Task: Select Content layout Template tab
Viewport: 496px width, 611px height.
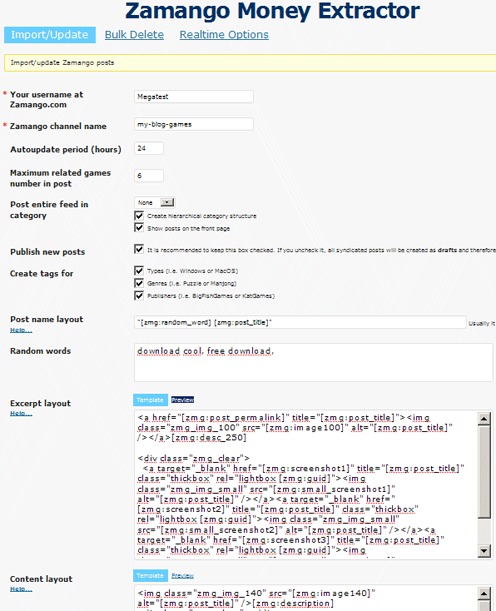Action: [x=150, y=576]
